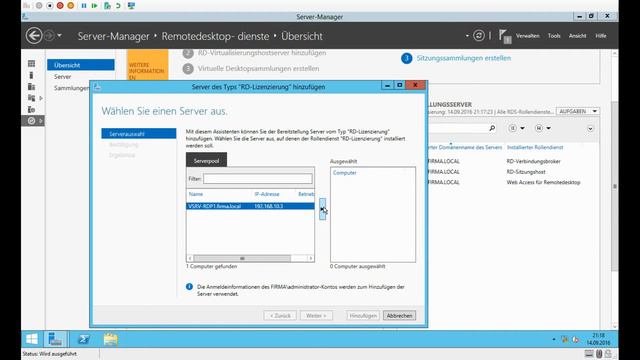The height and width of the screenshot is (360, 640).
Task: Select Serverauswahl step in the wizard
Action: click(x=139, y=134)
